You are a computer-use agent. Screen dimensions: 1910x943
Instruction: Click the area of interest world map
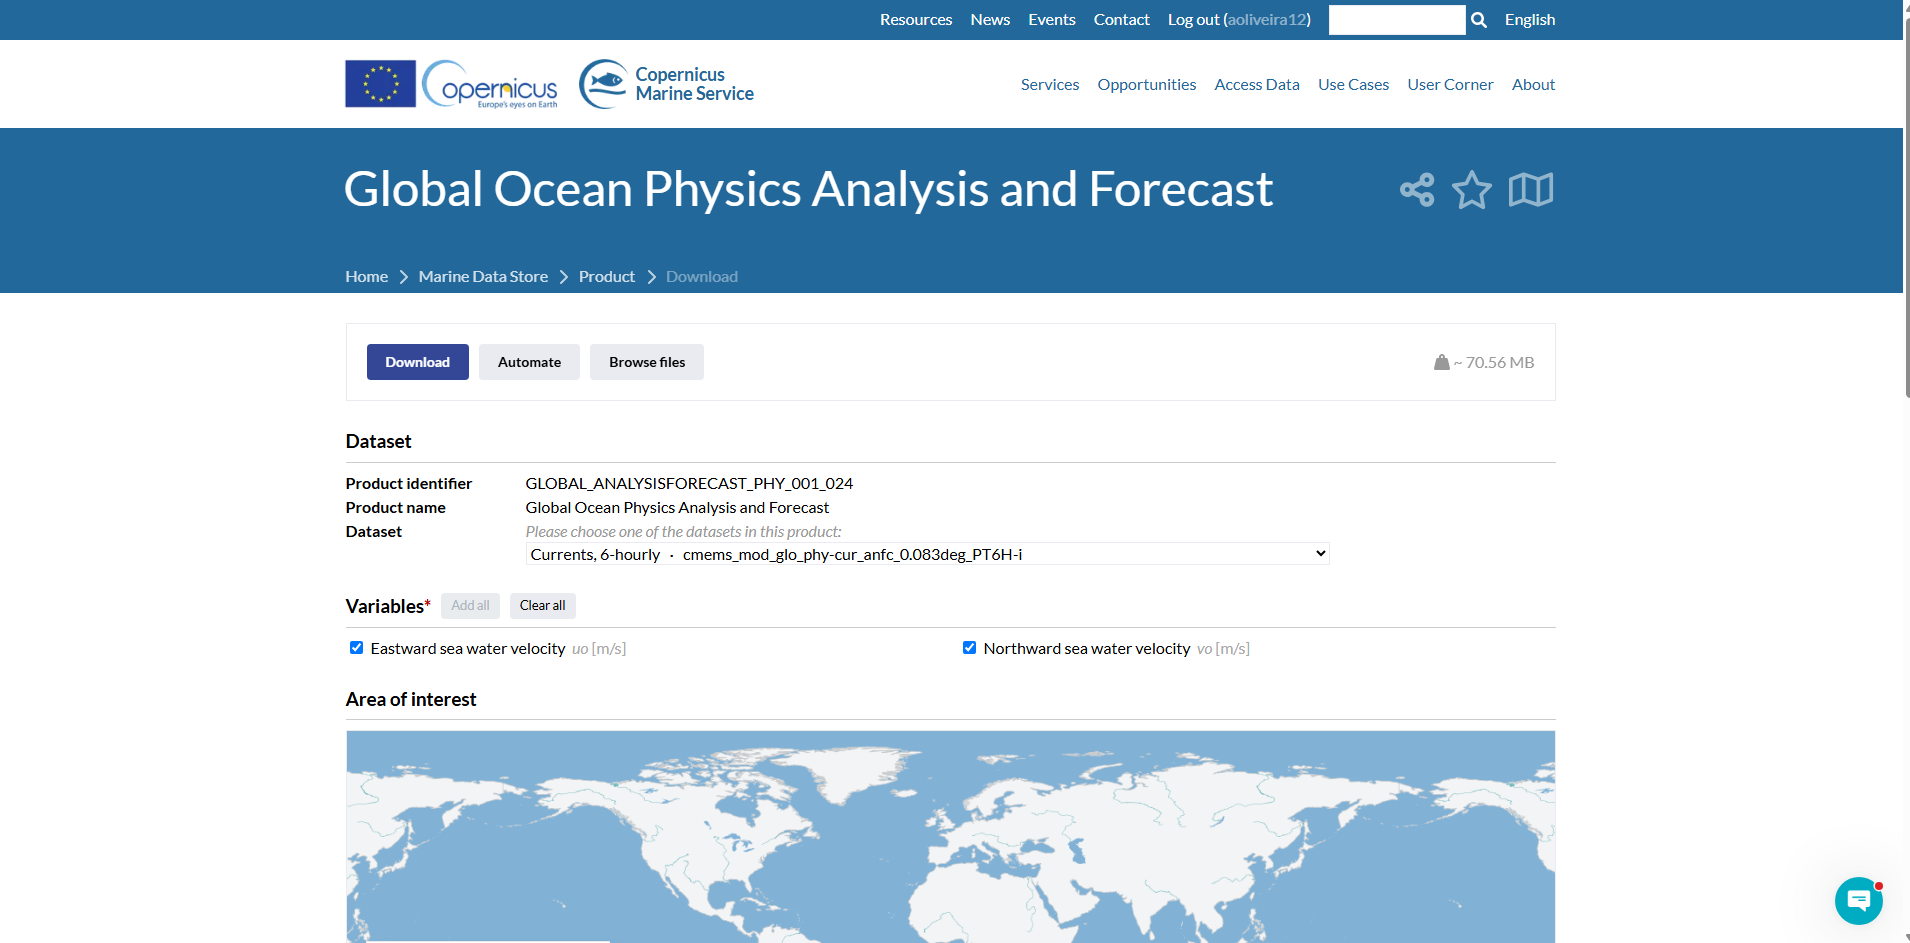[951, 837]
